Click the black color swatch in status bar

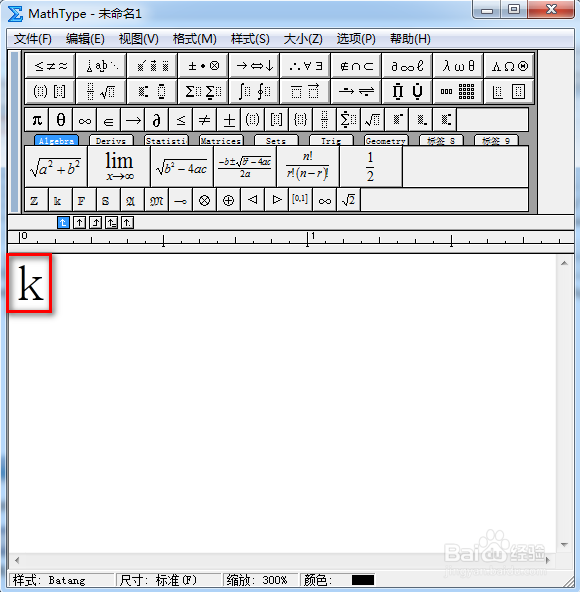363,580
